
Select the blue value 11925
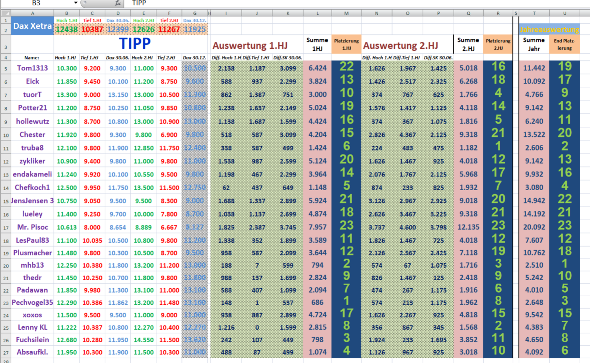(195, 29)
